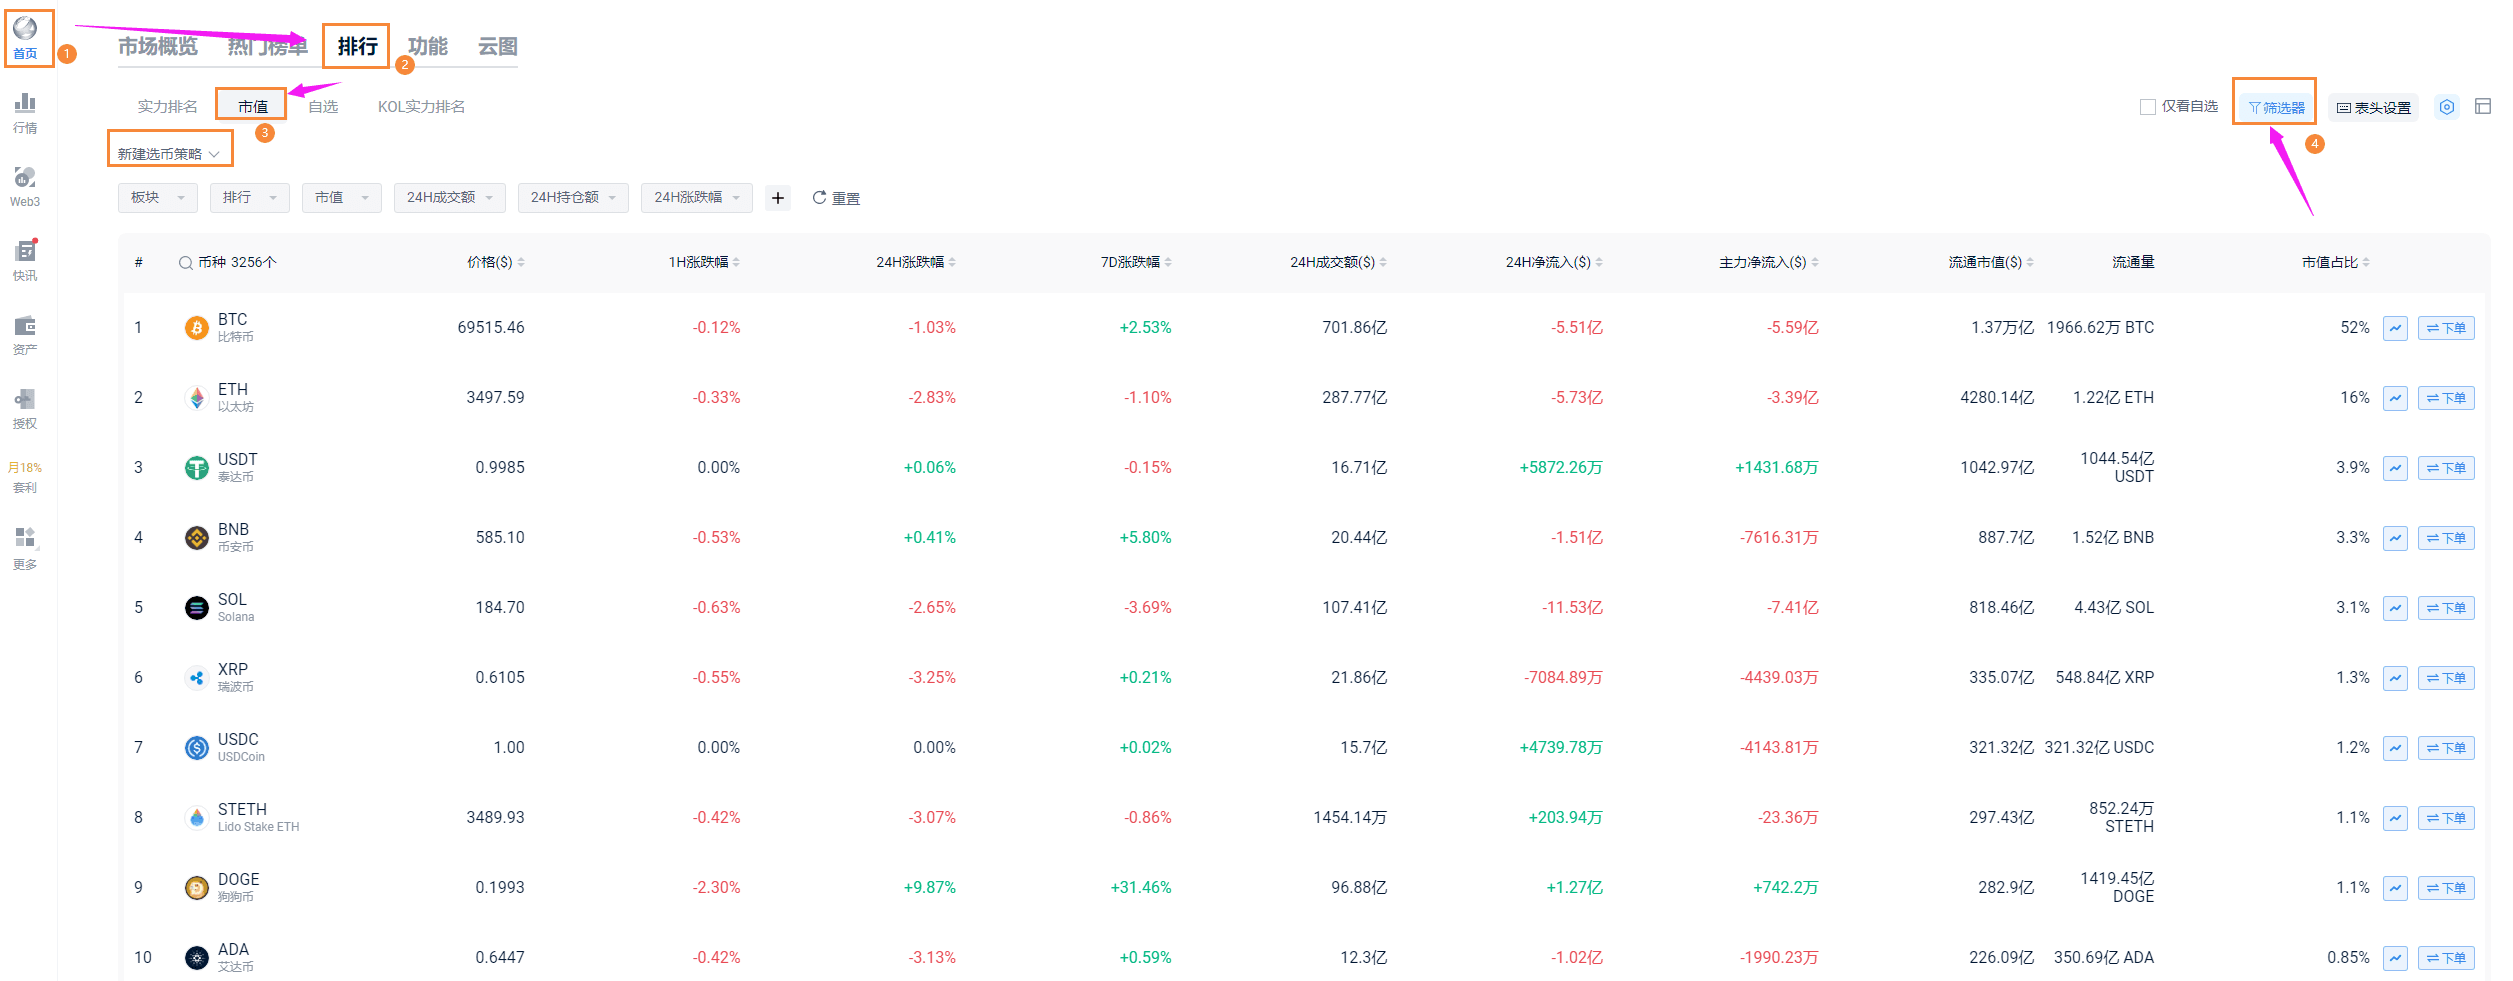Open the 24H持仓额 filter dropdown

pyautogui.click(x=573, y=198)
